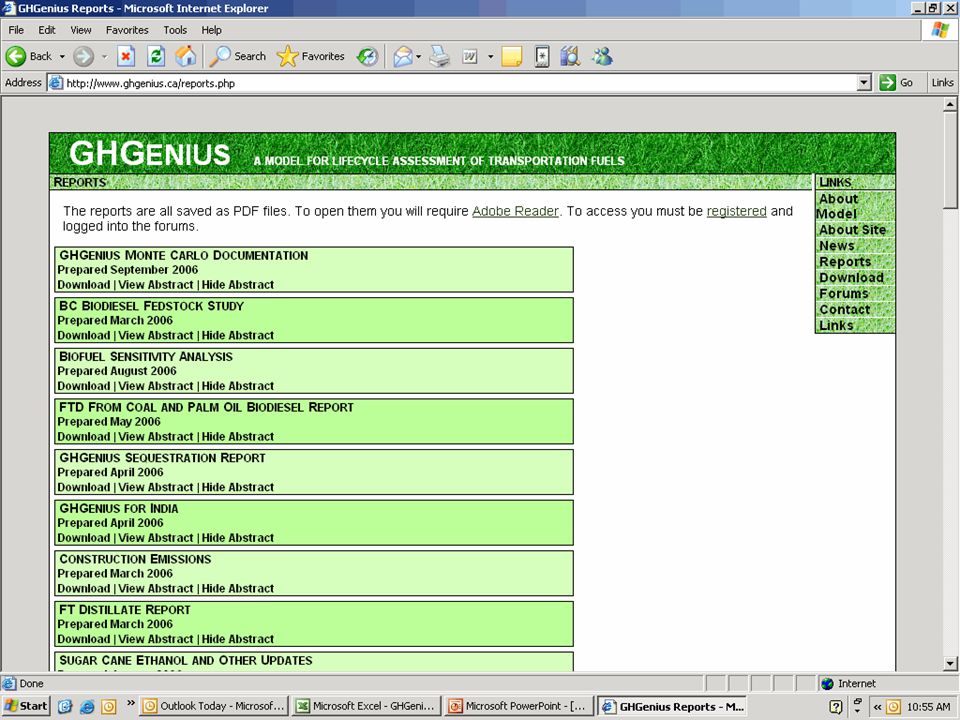Open Favorites star icon
Image resolution: width=960 pixels, height=720 pixels.
coord(287,56)
